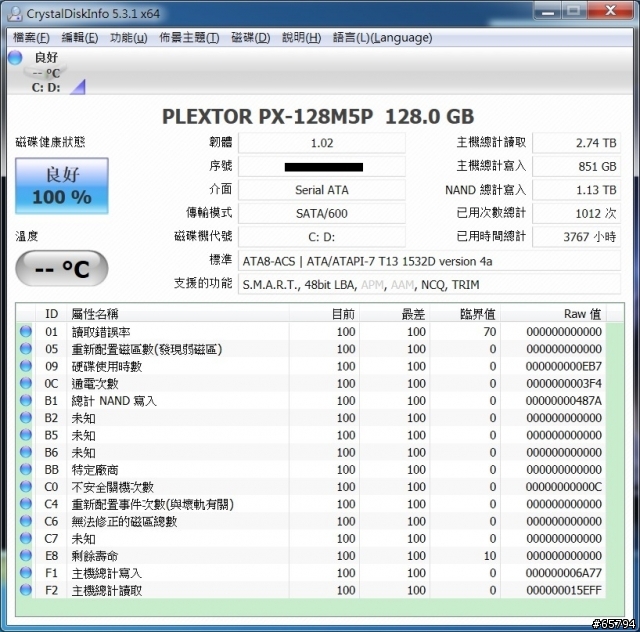Click the 良好 100 % health status button
The image size is (640, 632).
62,186
